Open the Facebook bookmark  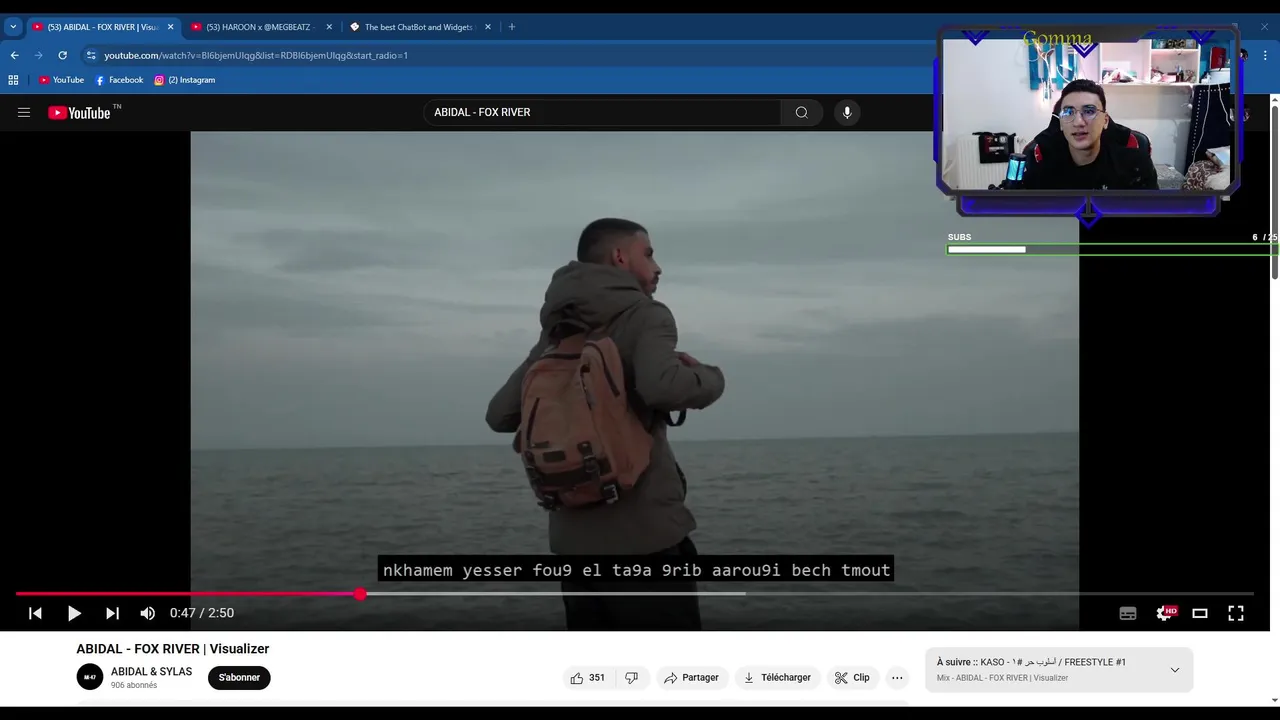[119, 80]
